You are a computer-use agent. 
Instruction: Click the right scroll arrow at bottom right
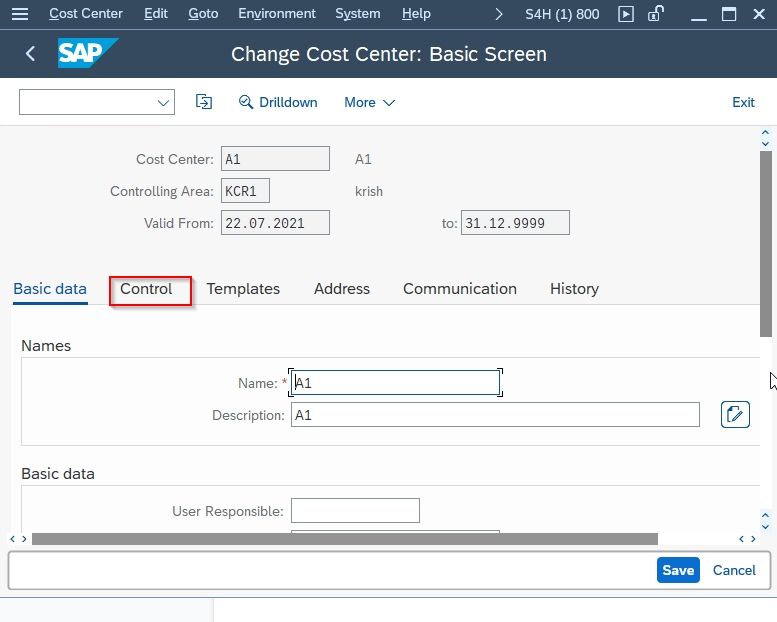click(x=753, y=539)
